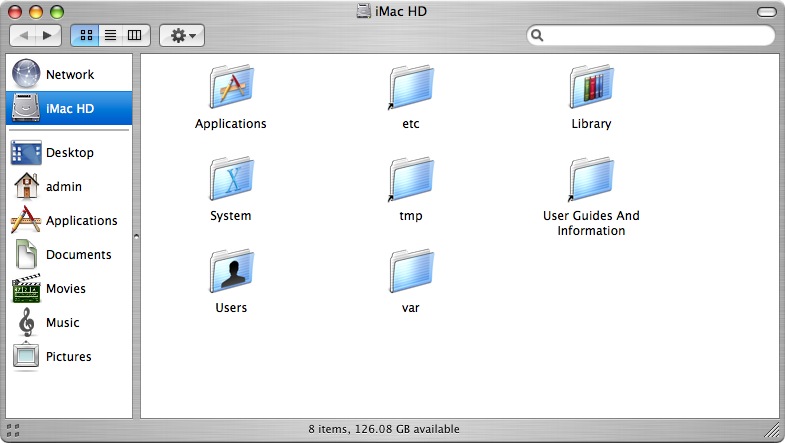The height and width of the screenshot is (443, 785).
Task: Zoom window with green button
Action: tap(57, 12)
